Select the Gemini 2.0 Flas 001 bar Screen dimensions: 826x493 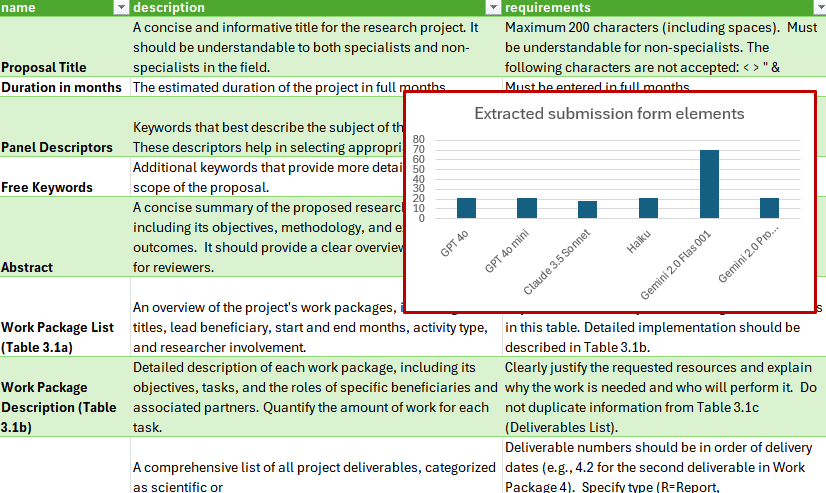pos(709,184)
